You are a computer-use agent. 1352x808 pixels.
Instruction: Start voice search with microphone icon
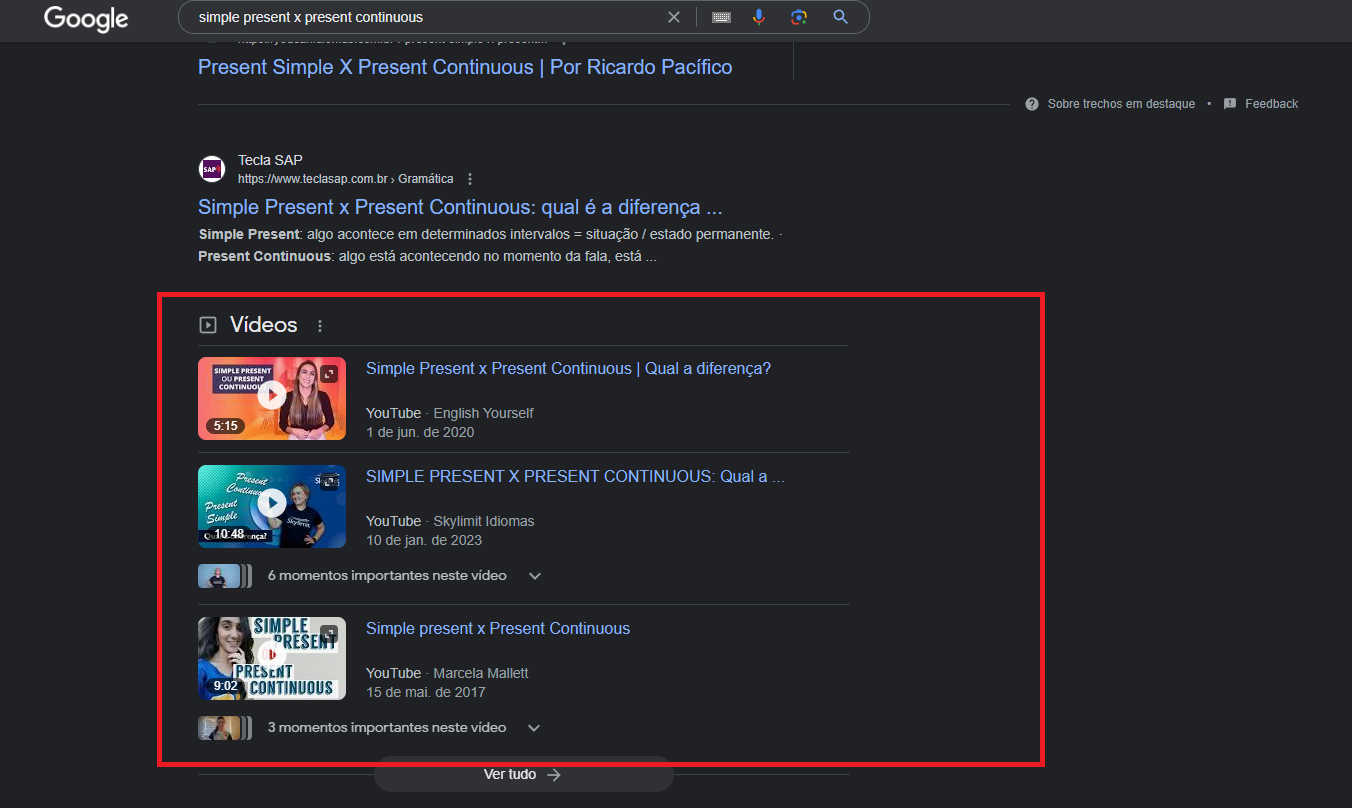pos(759,17)
